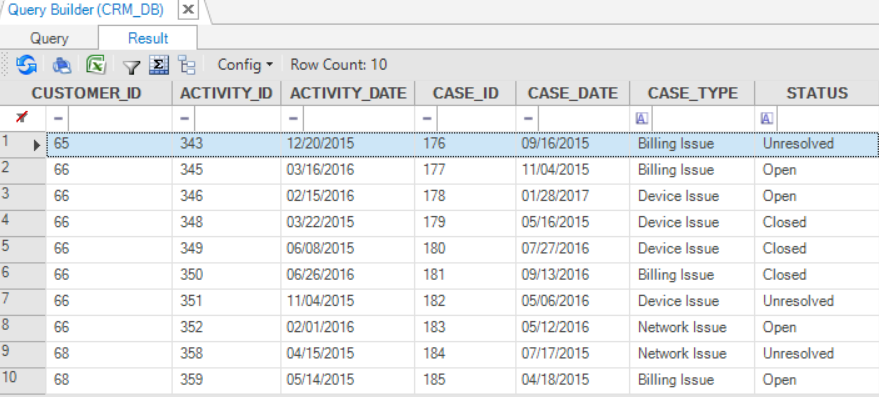Select row 5 by its row header
The image size is (879, 397).
[x=23, y=249]
